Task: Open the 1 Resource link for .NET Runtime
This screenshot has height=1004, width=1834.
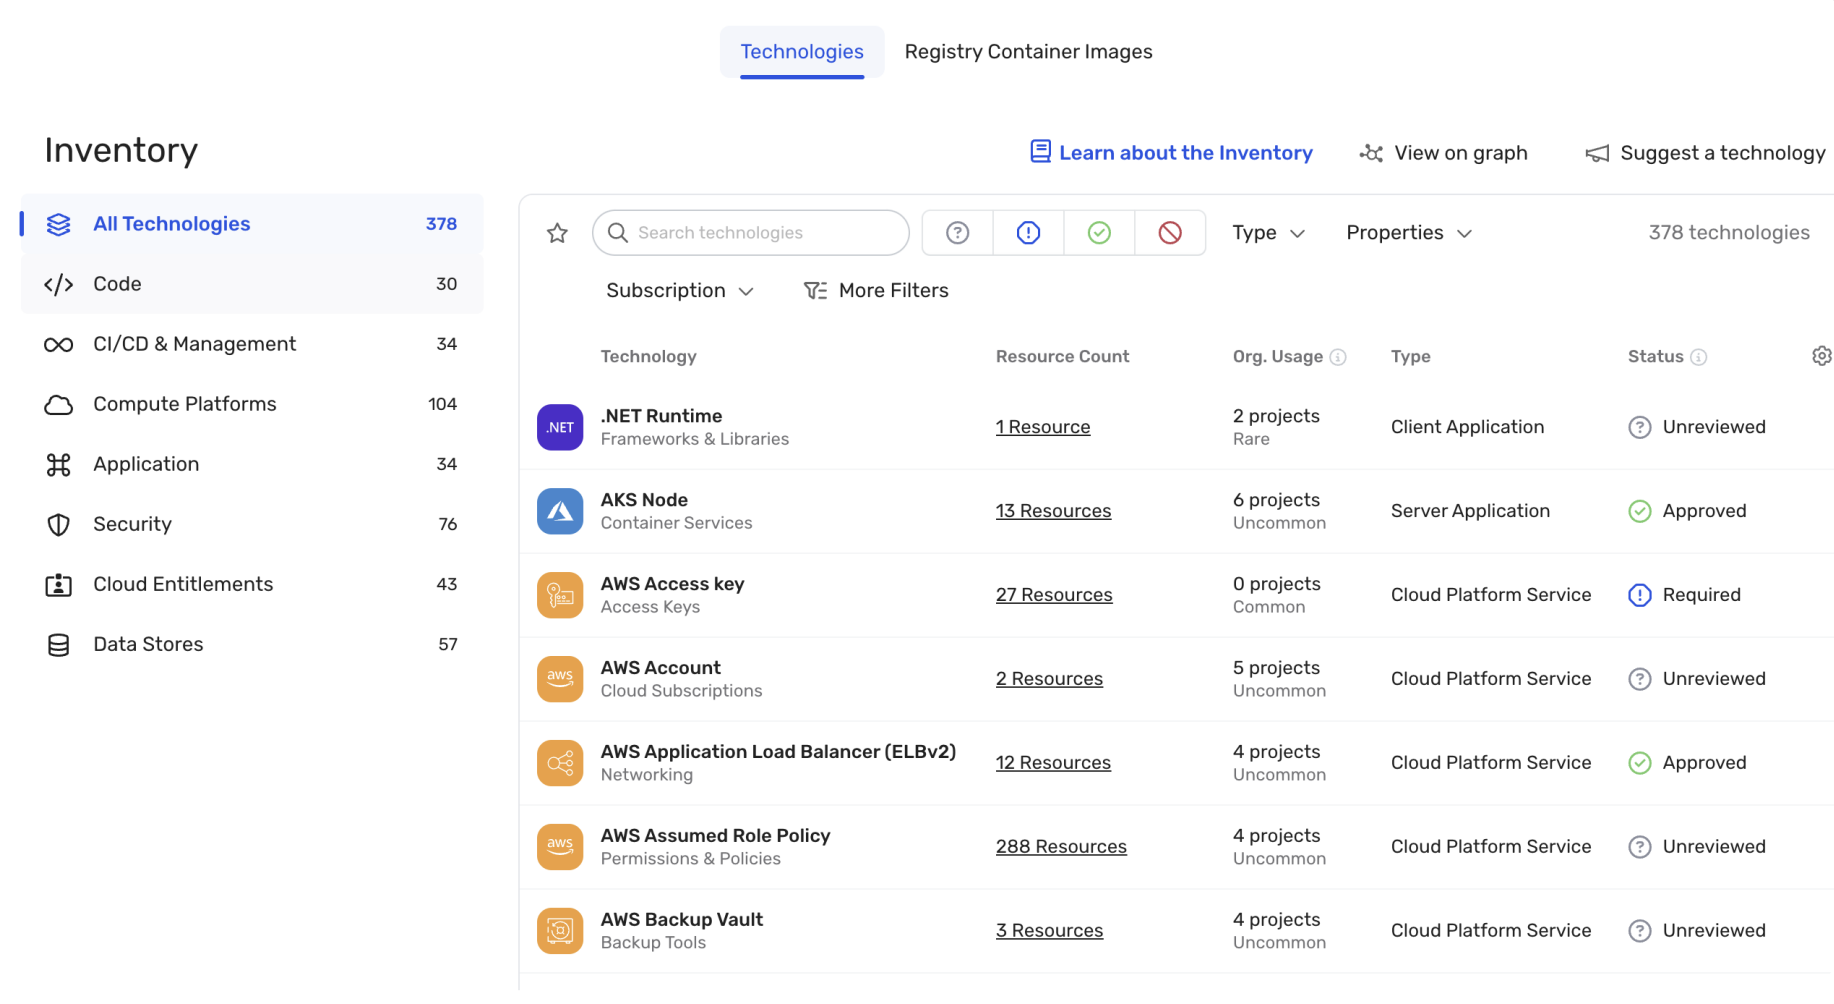Action: [x=1043, y=427]
